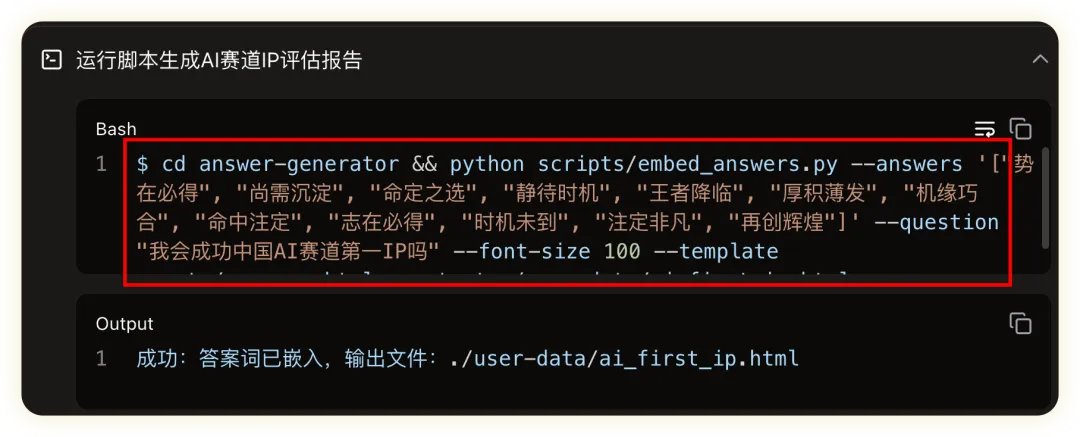Click the Output label
Screen dimensions: 1080x437
pyautogui.click(x=125, y=323)
